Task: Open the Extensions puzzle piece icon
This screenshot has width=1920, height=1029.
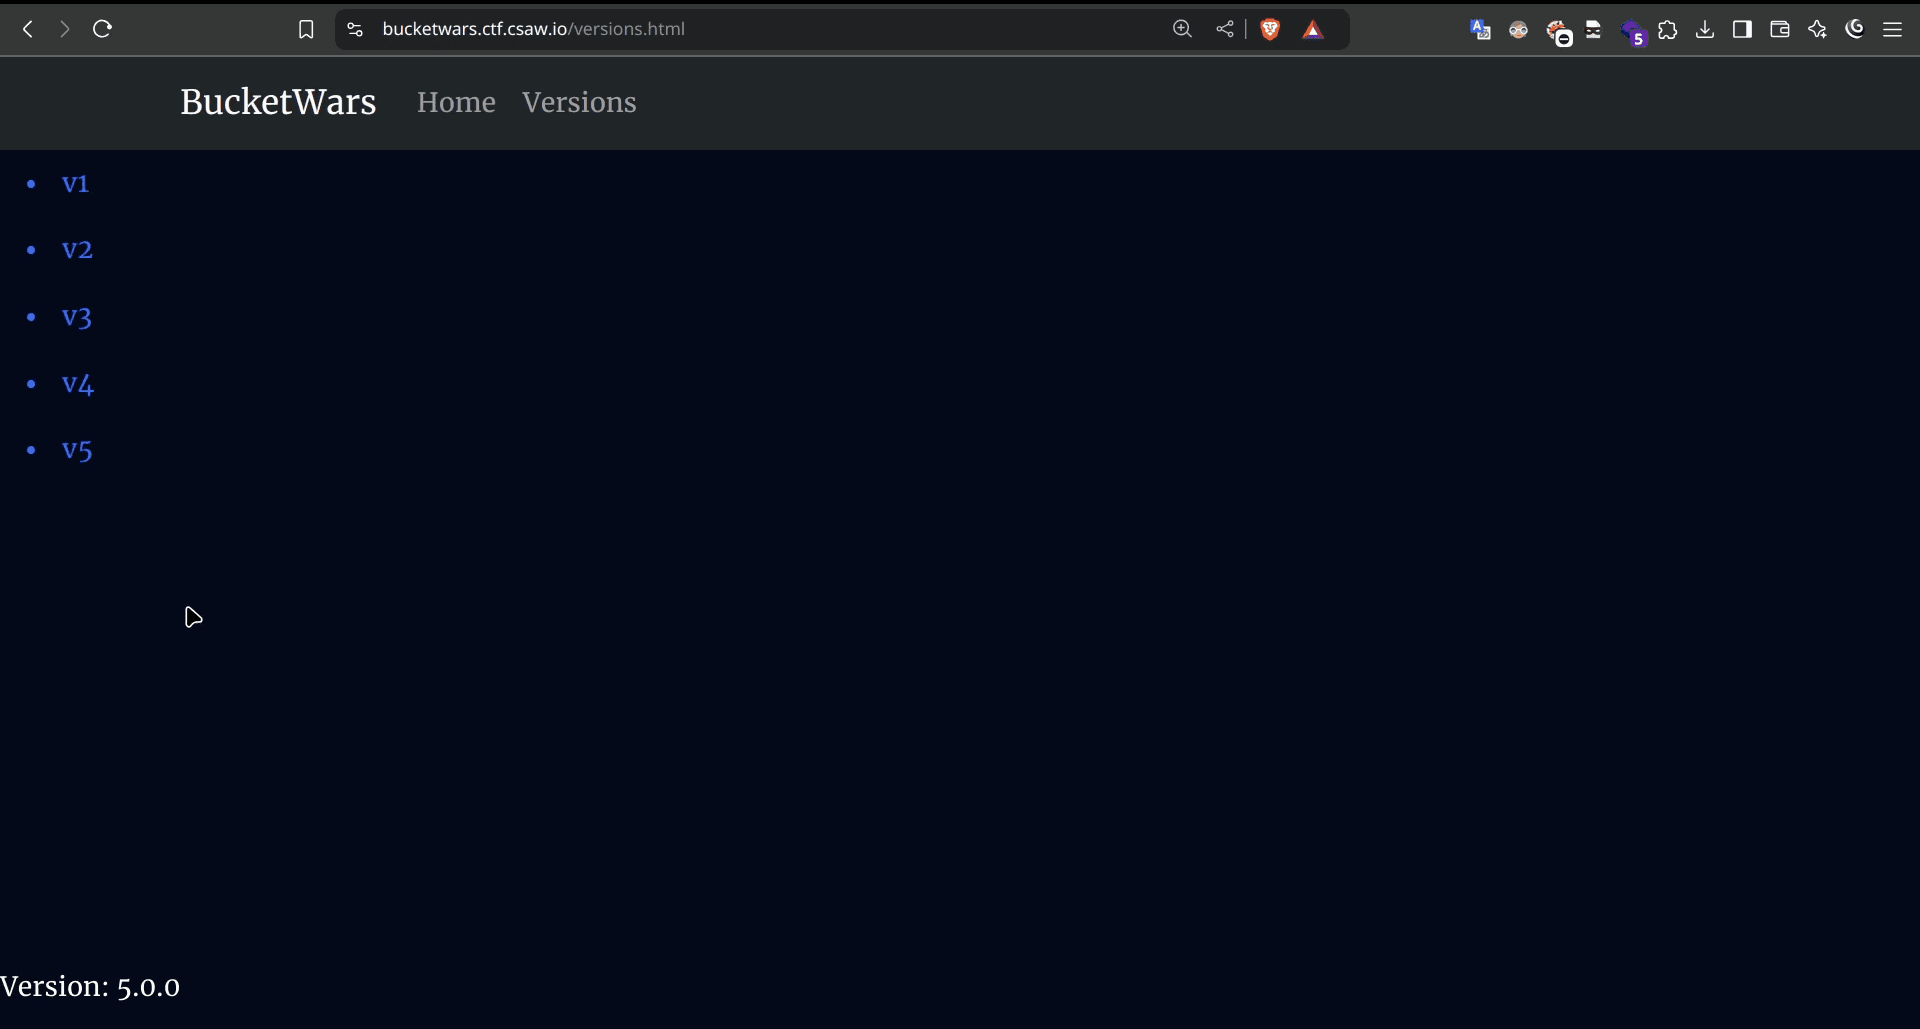Action: (x=1668, y=29)
